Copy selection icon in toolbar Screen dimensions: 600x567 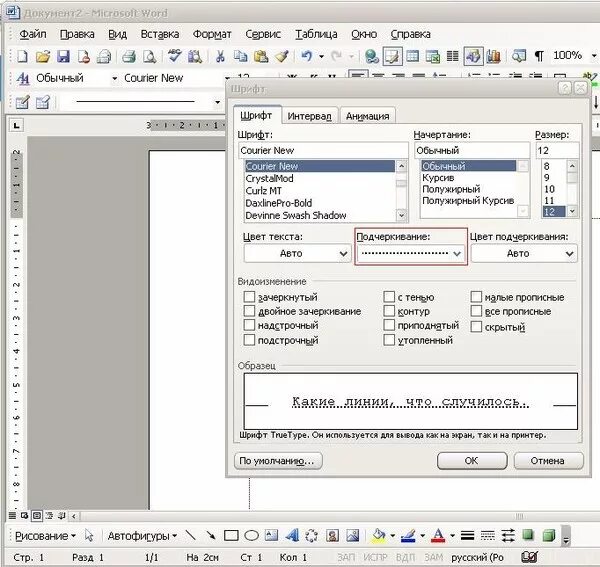(240, 57)
